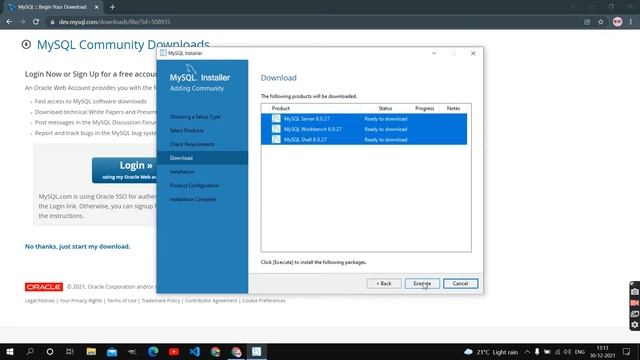Viewport: 640px width, 360px height.
Task: Reload the page in the browser
Action: click(x=36, y=22)
